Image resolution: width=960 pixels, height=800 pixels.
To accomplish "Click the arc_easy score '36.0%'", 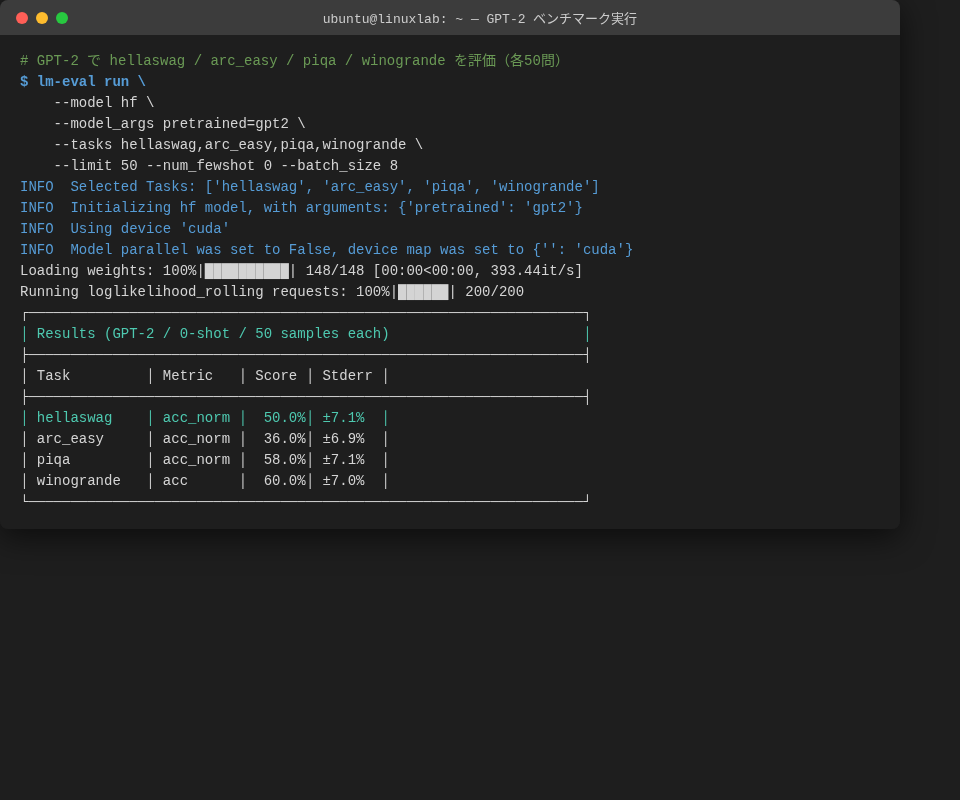I will pyautogui.click(x=285, y=439).
